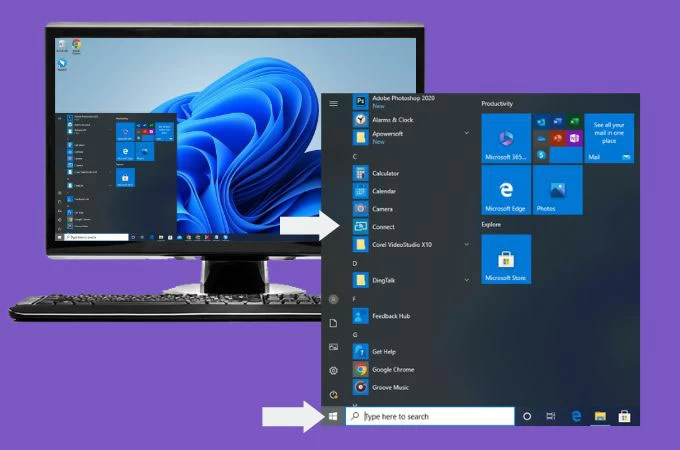Open OneNote mini icon in Office tile group

coord(574,138)
